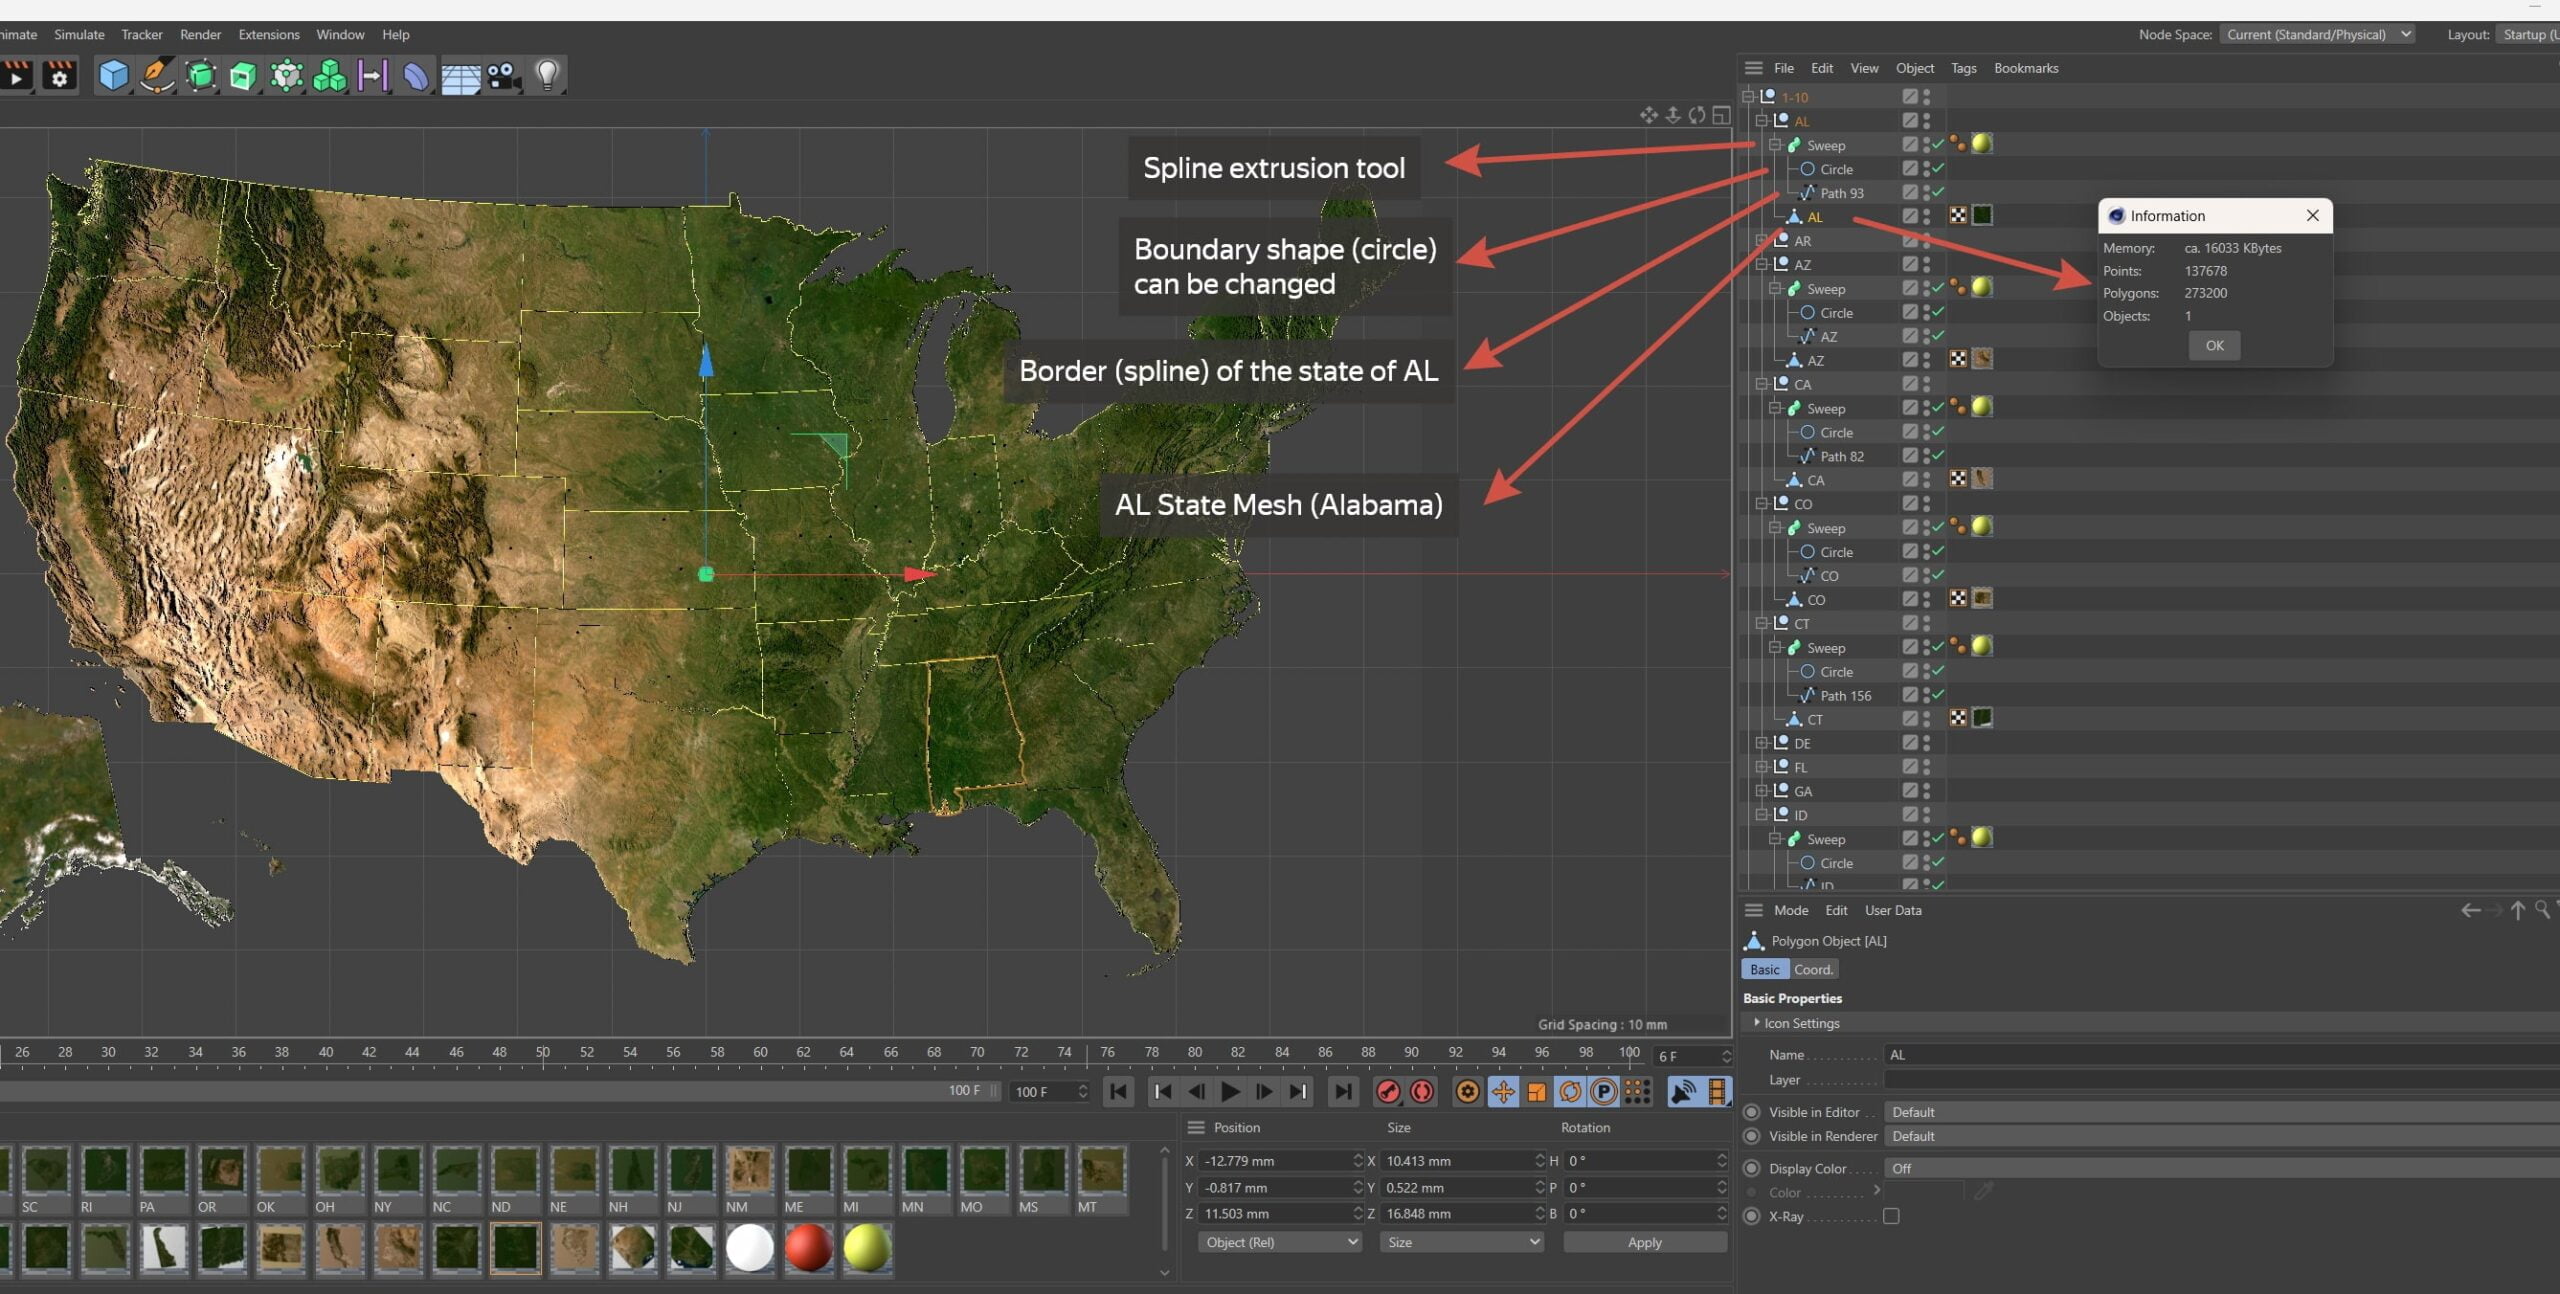Viewport: 2560px width, 1294px height.
Task: Toggle the X-Ray checkbox
Action: [1891, 1216]
